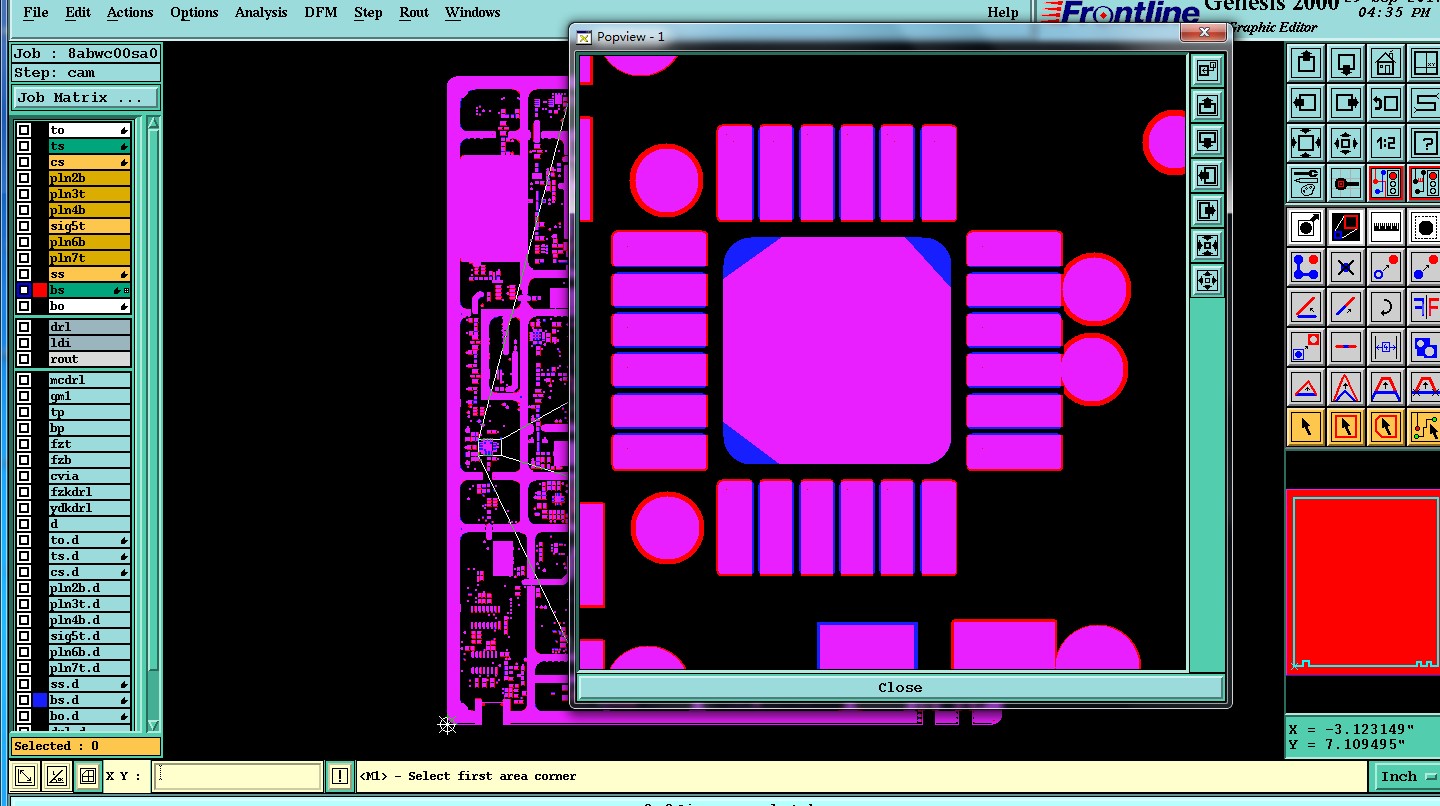
Task: Click the zoom out arrows icon in main toolbar
Action: 1346,142
